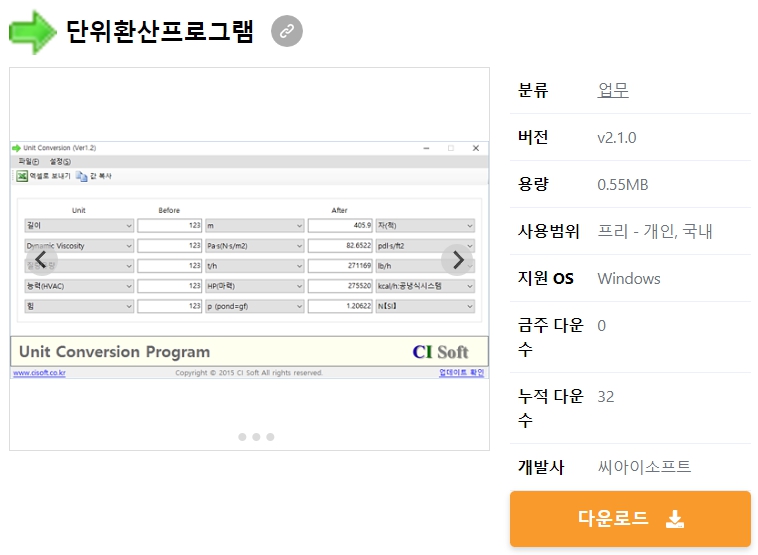Show next screenshot with right arrow
This screenshot has height=555, width=758.
(457, 260)
